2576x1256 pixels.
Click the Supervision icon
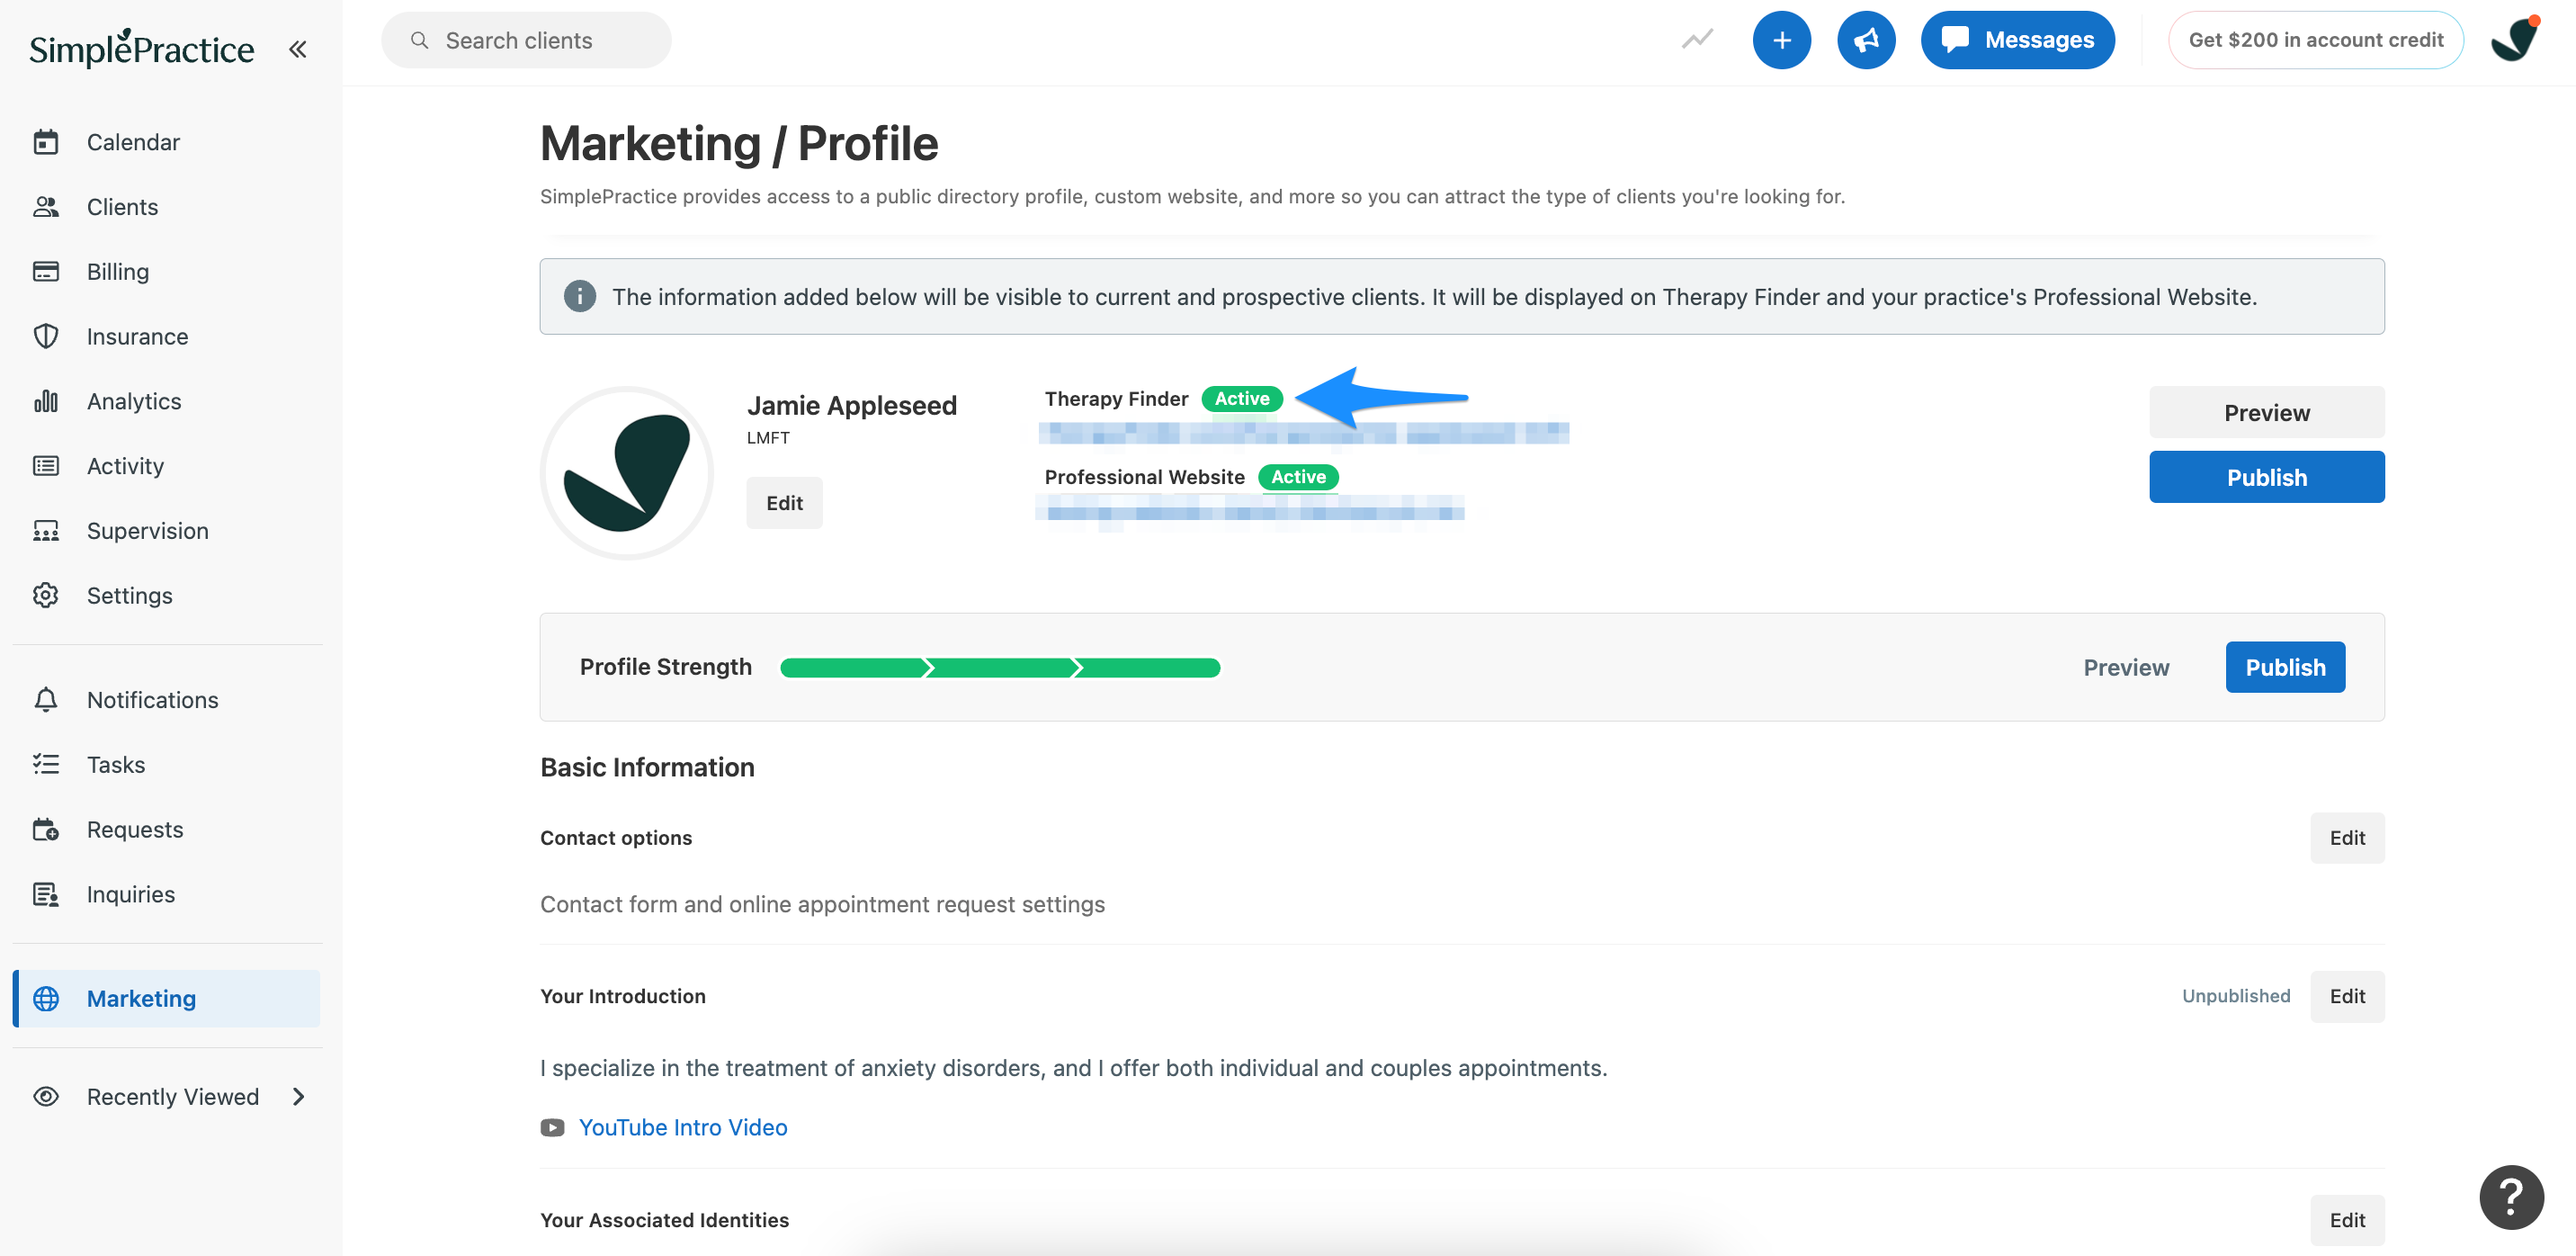(46, 531)
